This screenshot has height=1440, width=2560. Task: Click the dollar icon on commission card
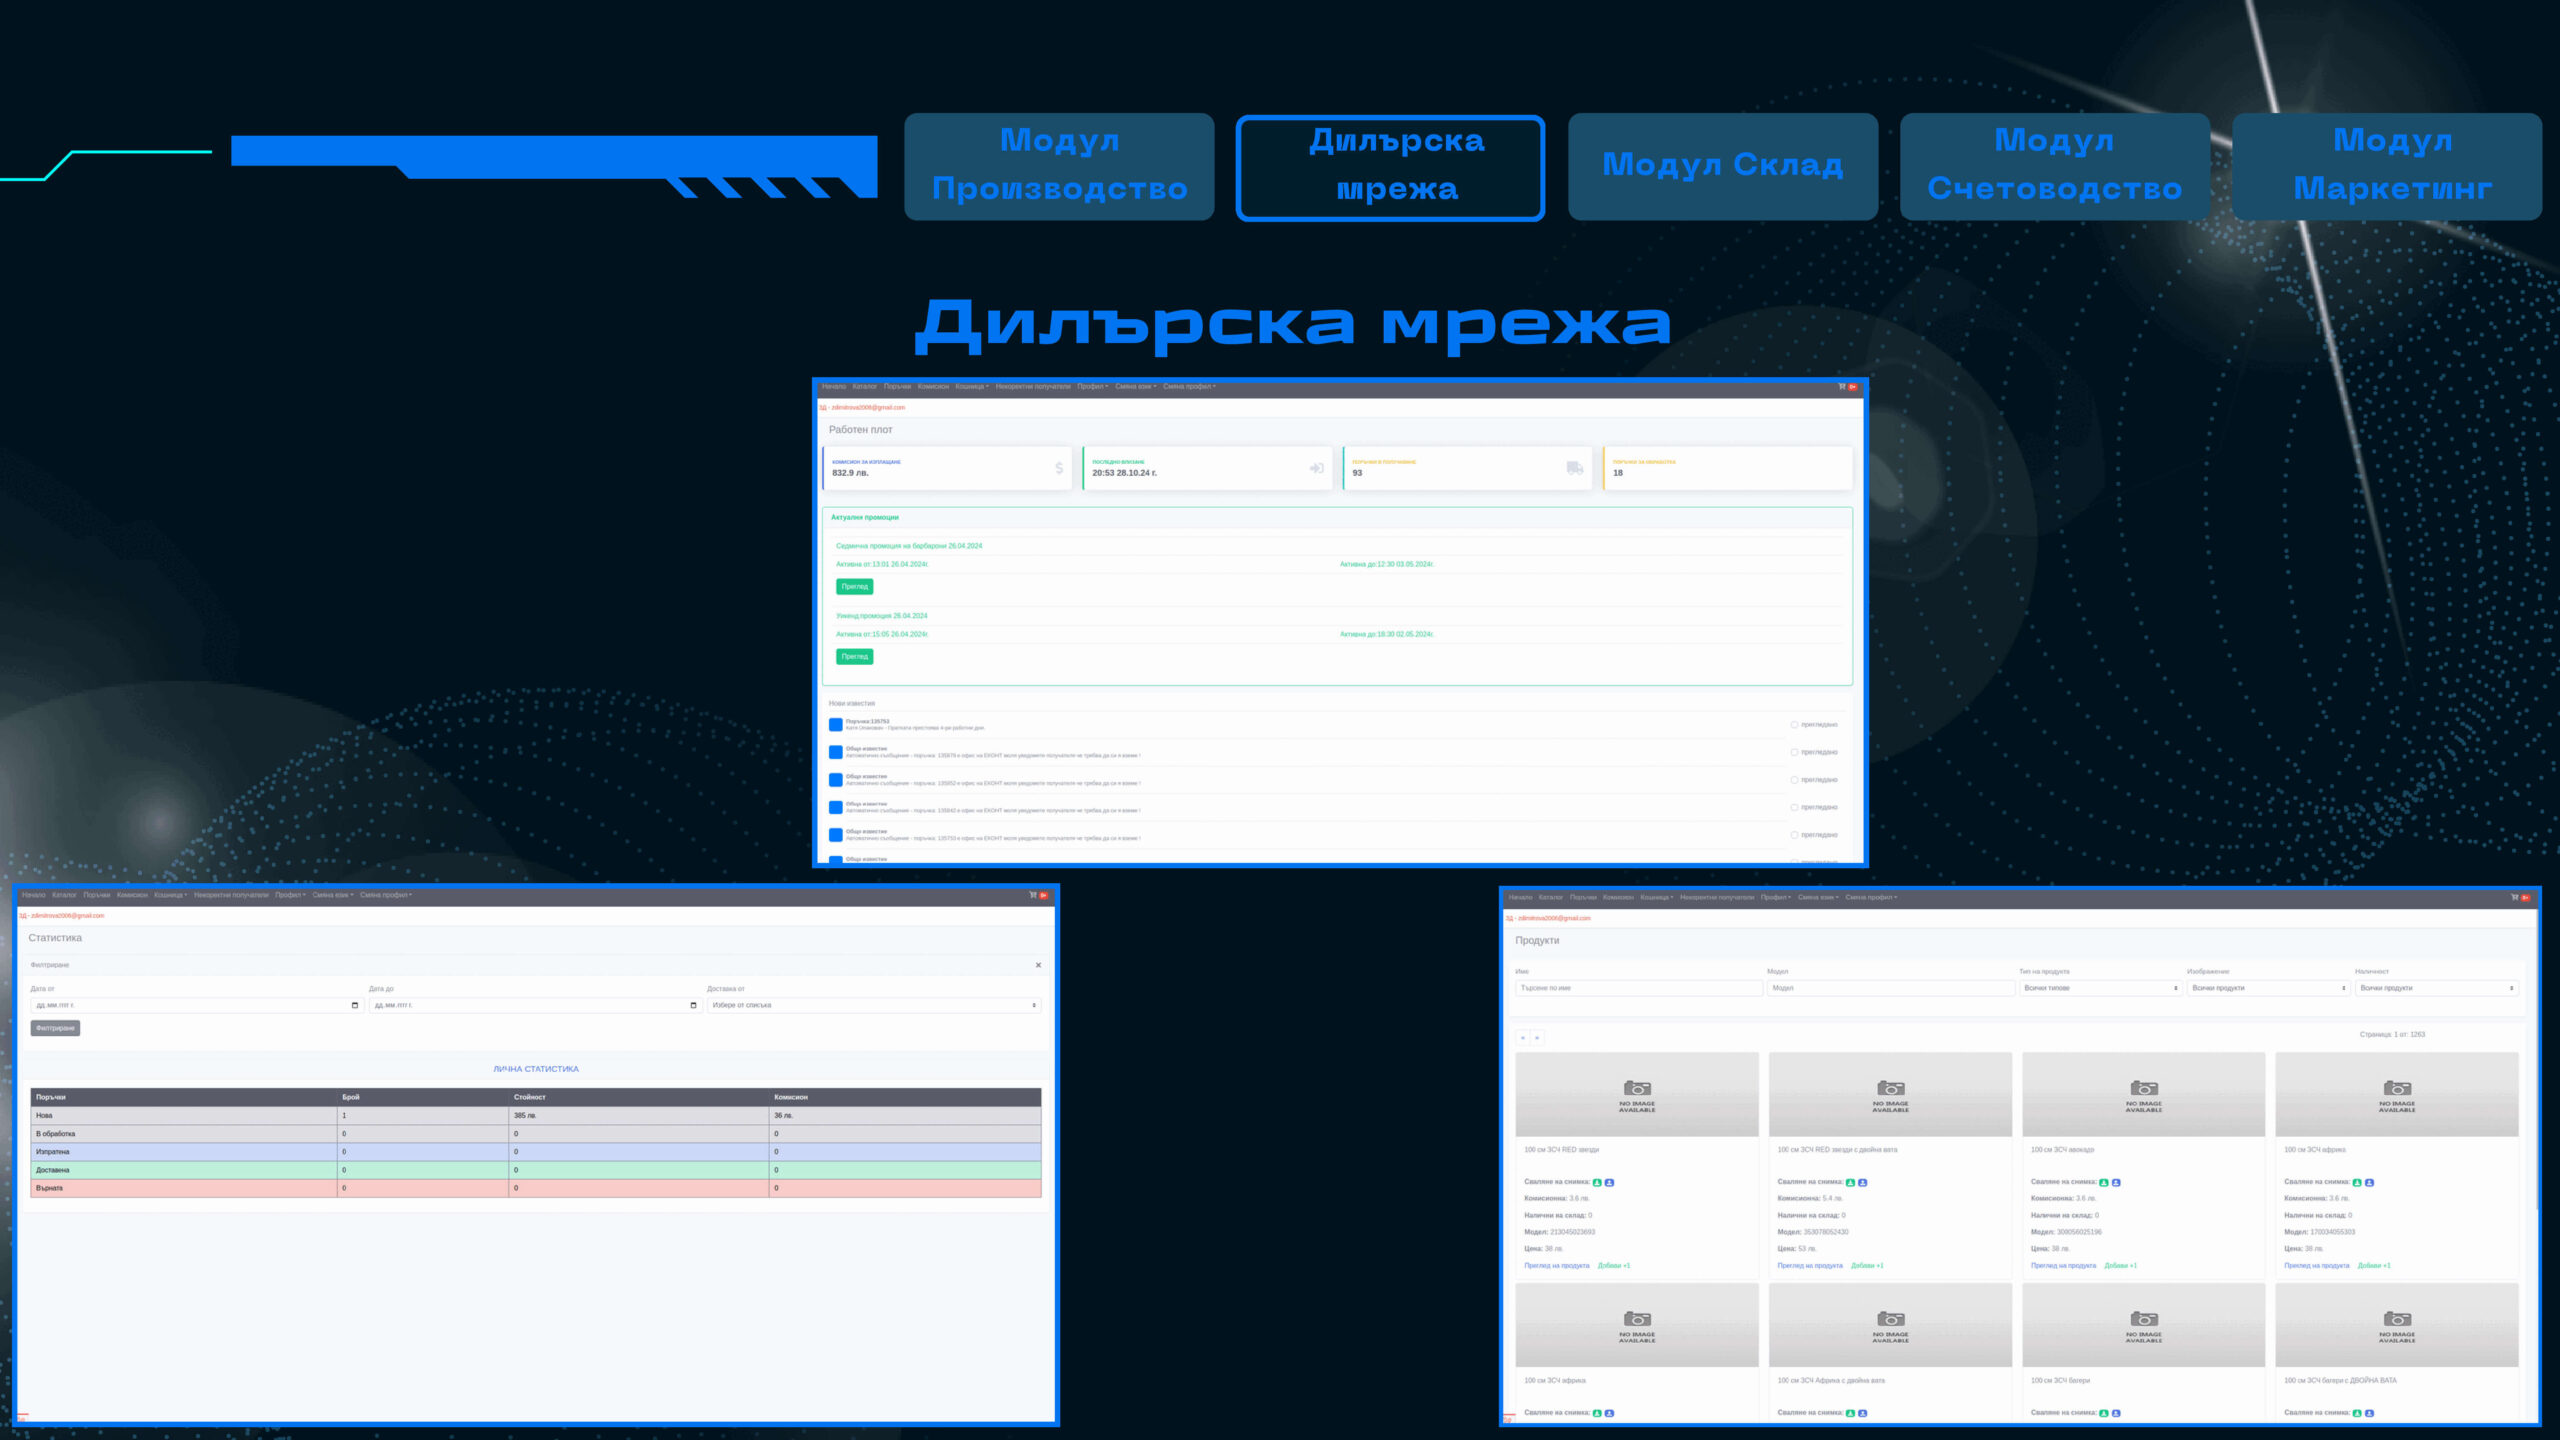(1059, 468)
